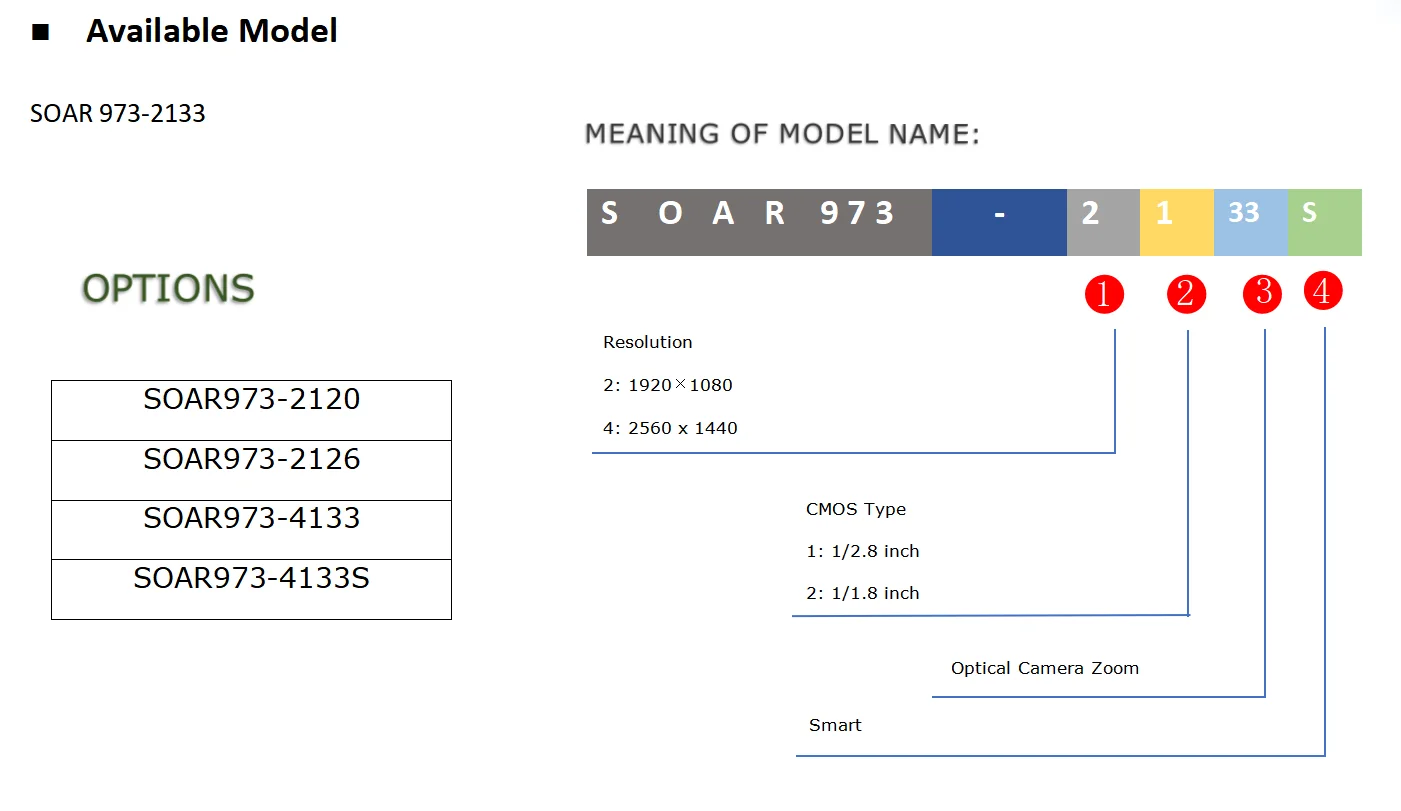This screenshot has height=811, width=1401.
Task: Click the Available Model heading
Action: (x=212, y=31)
